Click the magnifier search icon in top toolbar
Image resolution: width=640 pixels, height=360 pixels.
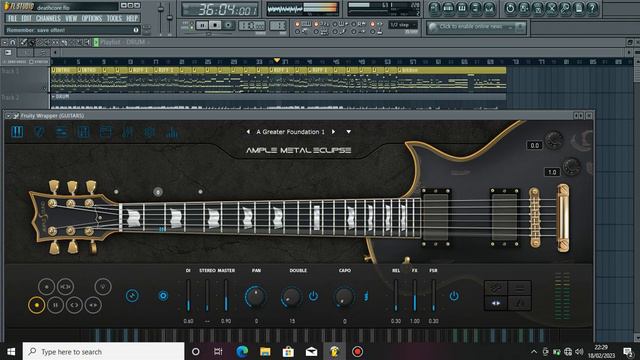pyautogui.click(x=565, y=8)
